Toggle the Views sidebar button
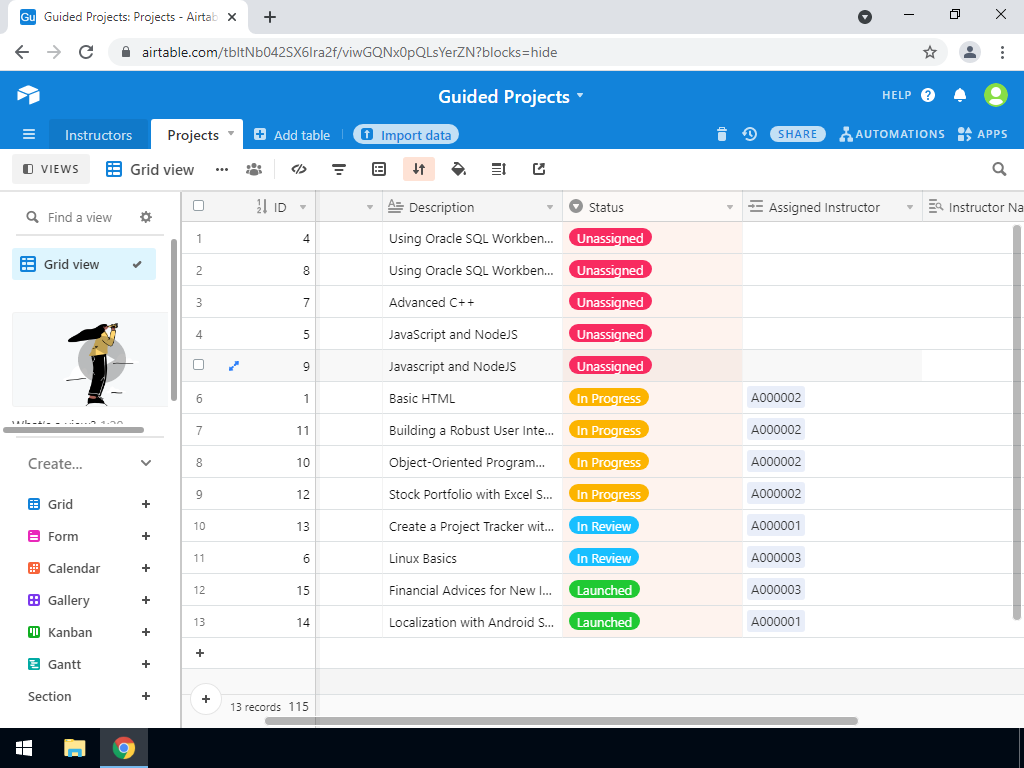The image size is (1024, 768). click(51, 169)
